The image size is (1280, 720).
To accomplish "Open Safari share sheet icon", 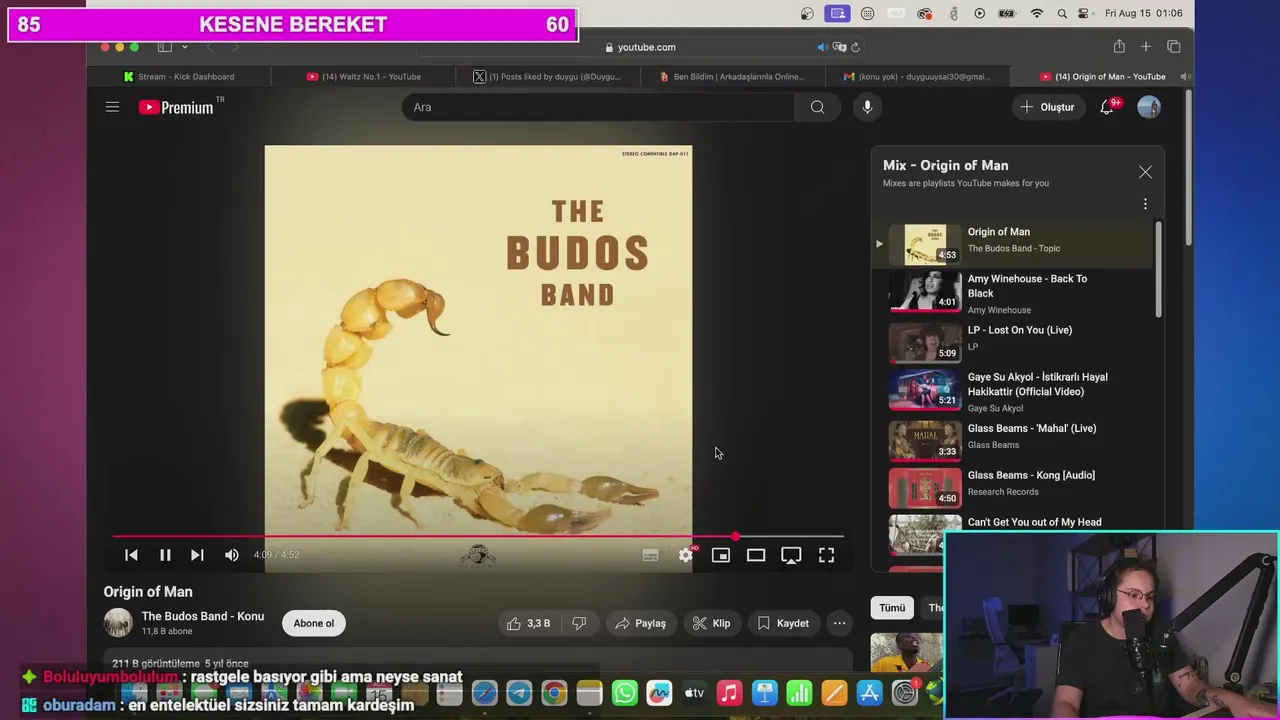I will coord(1119,47).
